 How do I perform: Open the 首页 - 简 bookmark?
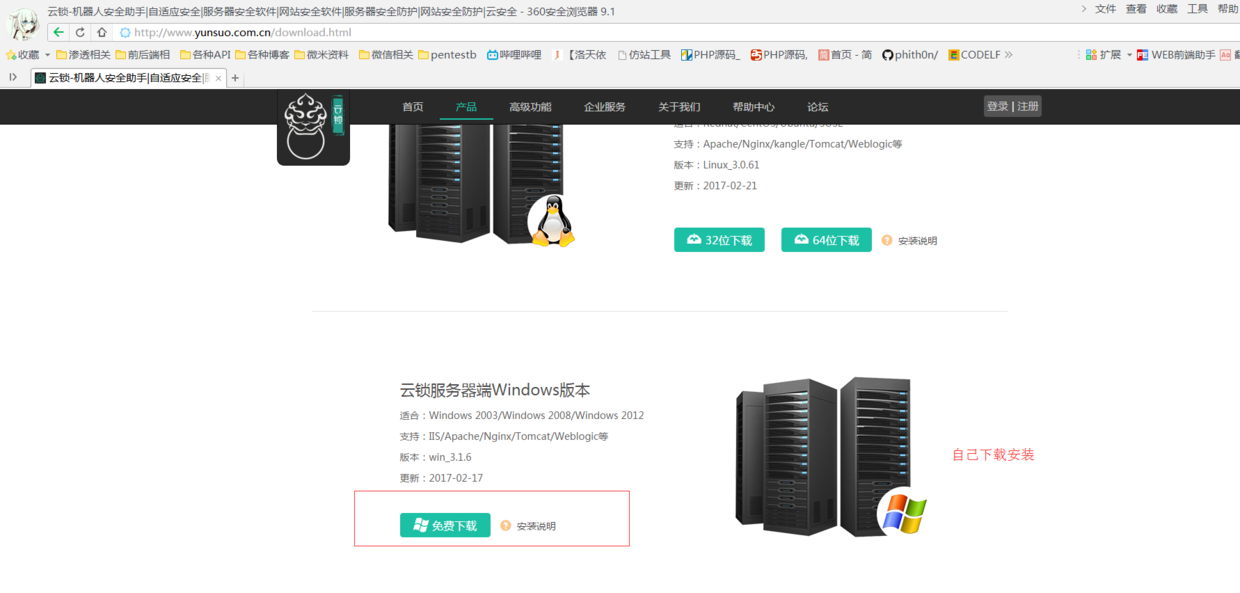[x=845, y=55]
